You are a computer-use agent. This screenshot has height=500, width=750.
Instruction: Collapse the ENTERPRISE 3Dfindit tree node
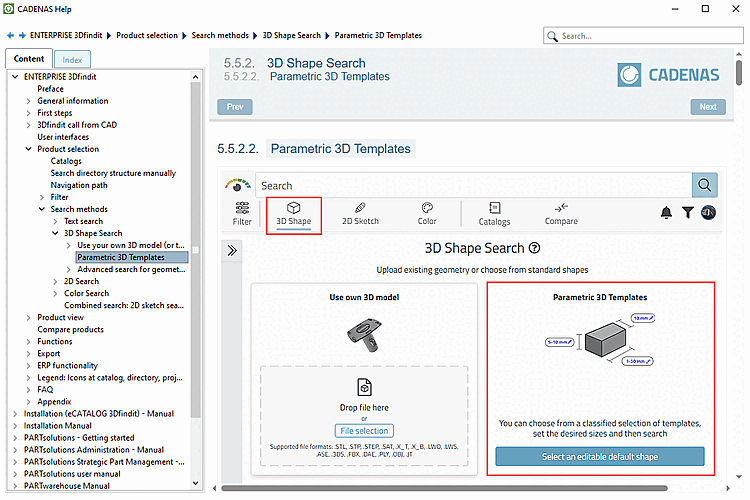[x=15, y=77]
